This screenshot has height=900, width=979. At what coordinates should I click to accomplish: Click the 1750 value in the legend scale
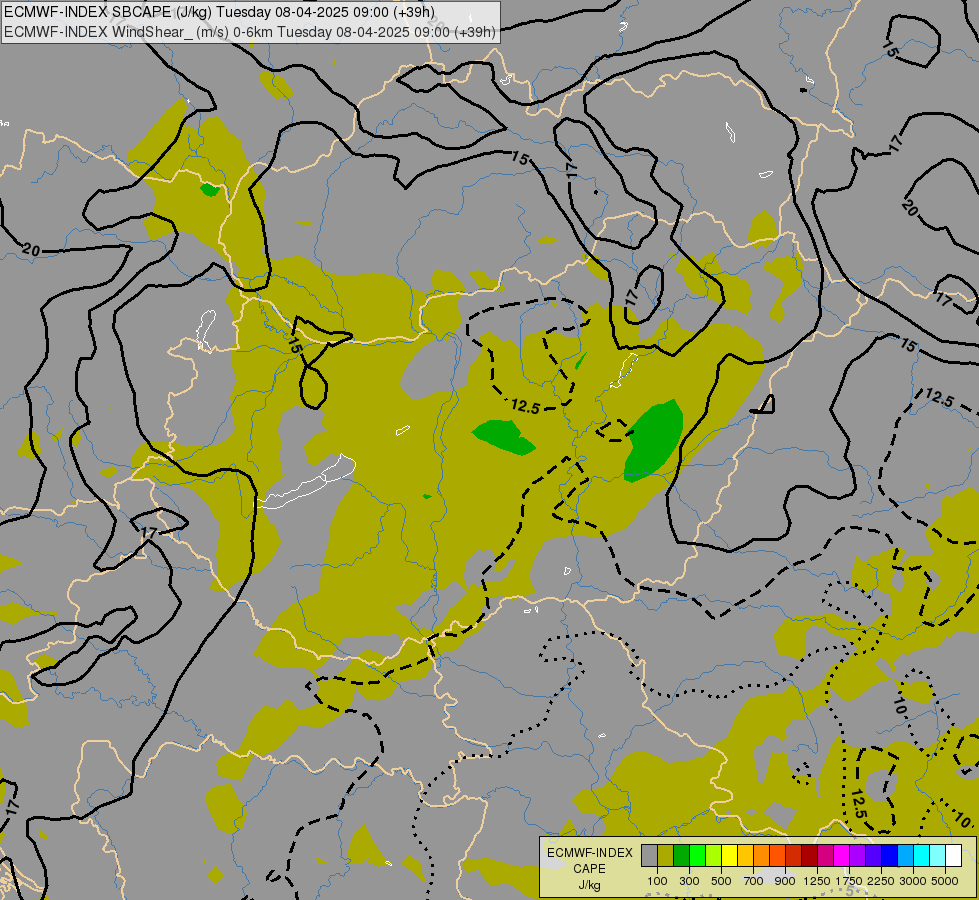[849, 881]
